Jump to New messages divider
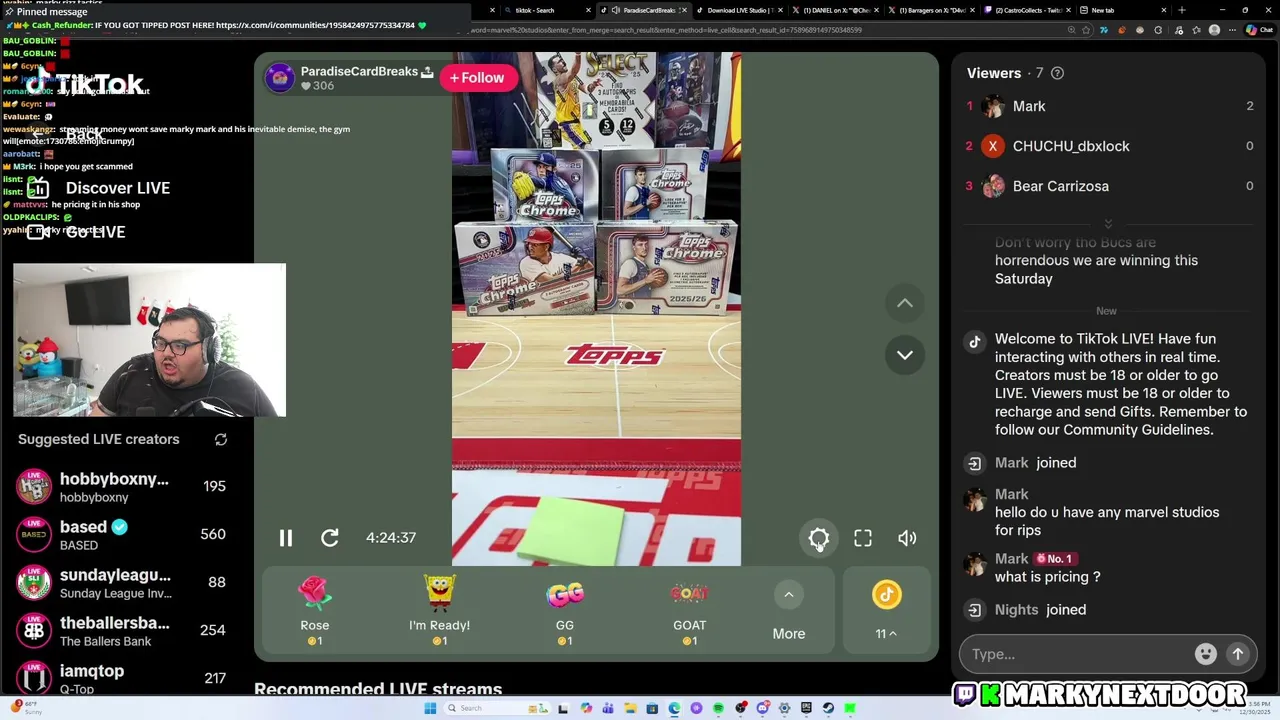 (x=1106, y=311)
